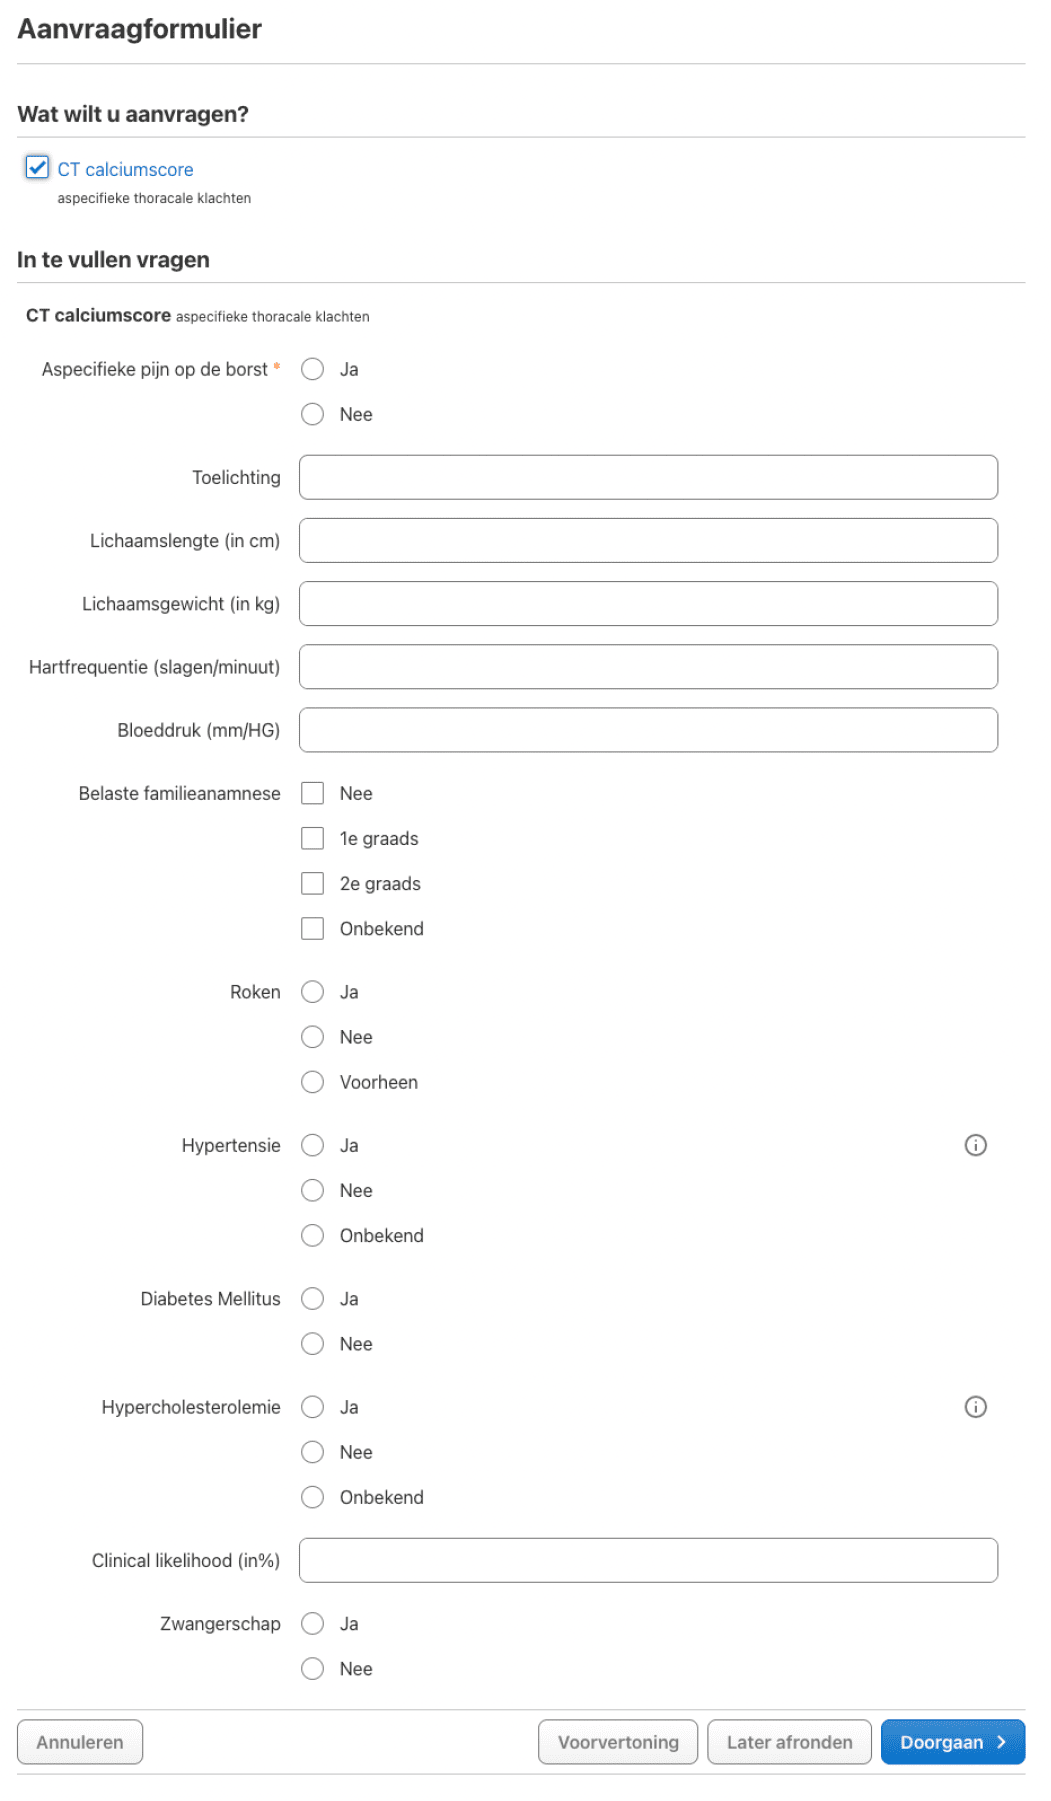This screenshot has height=1801, width=1051.
Task: Focus the Toelichting text field
Action: tap(648, 477)
